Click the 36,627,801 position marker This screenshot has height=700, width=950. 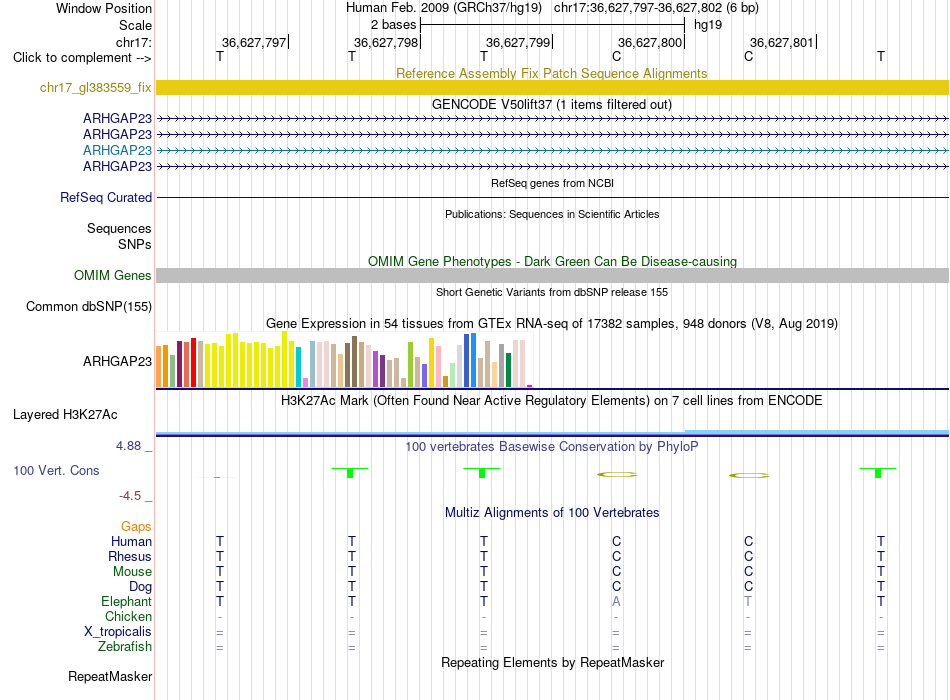coord(783,42)
